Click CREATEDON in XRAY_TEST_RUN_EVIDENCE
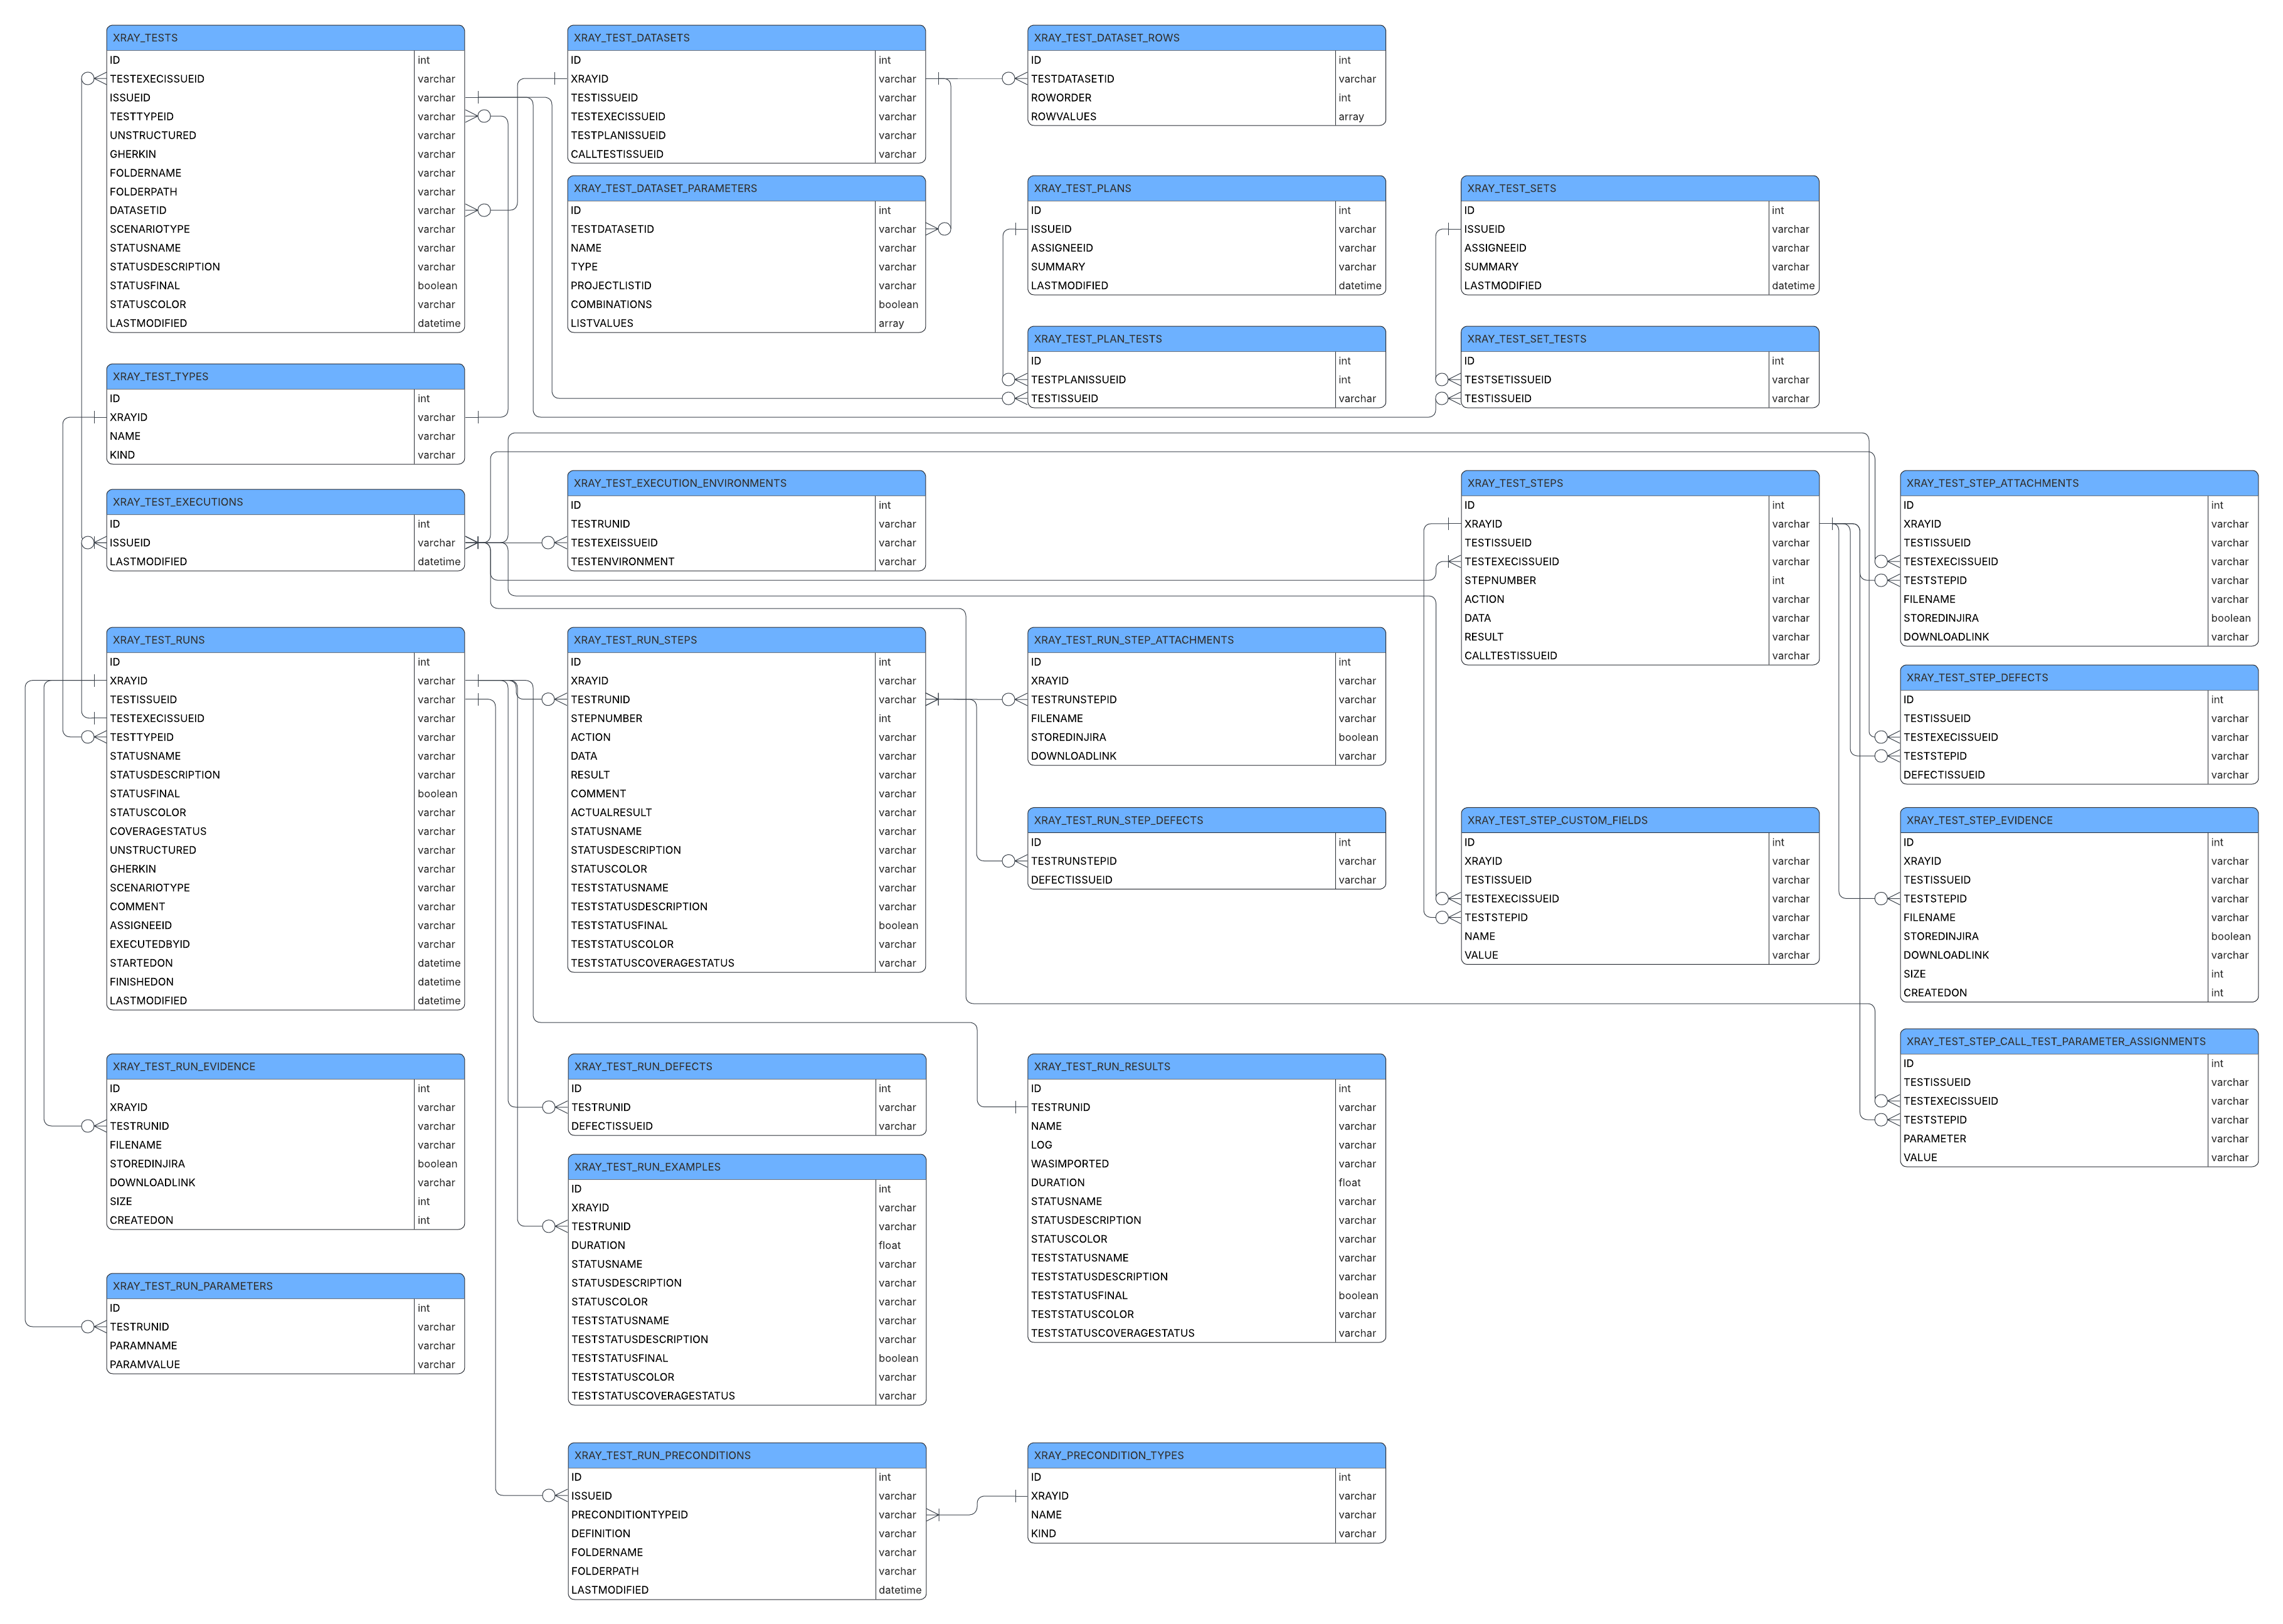 (x=285, y=1220)
